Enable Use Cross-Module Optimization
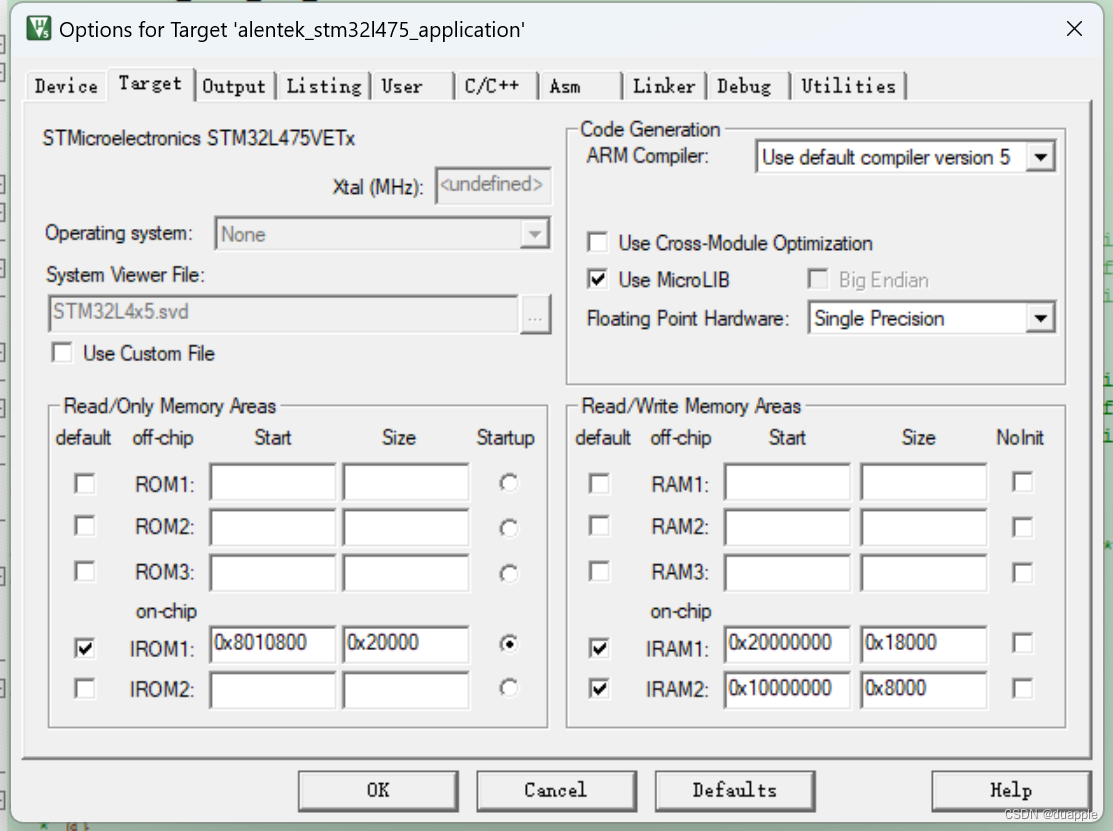The width and height of the screenshot is (1113, 831). (x=598, y=243)
